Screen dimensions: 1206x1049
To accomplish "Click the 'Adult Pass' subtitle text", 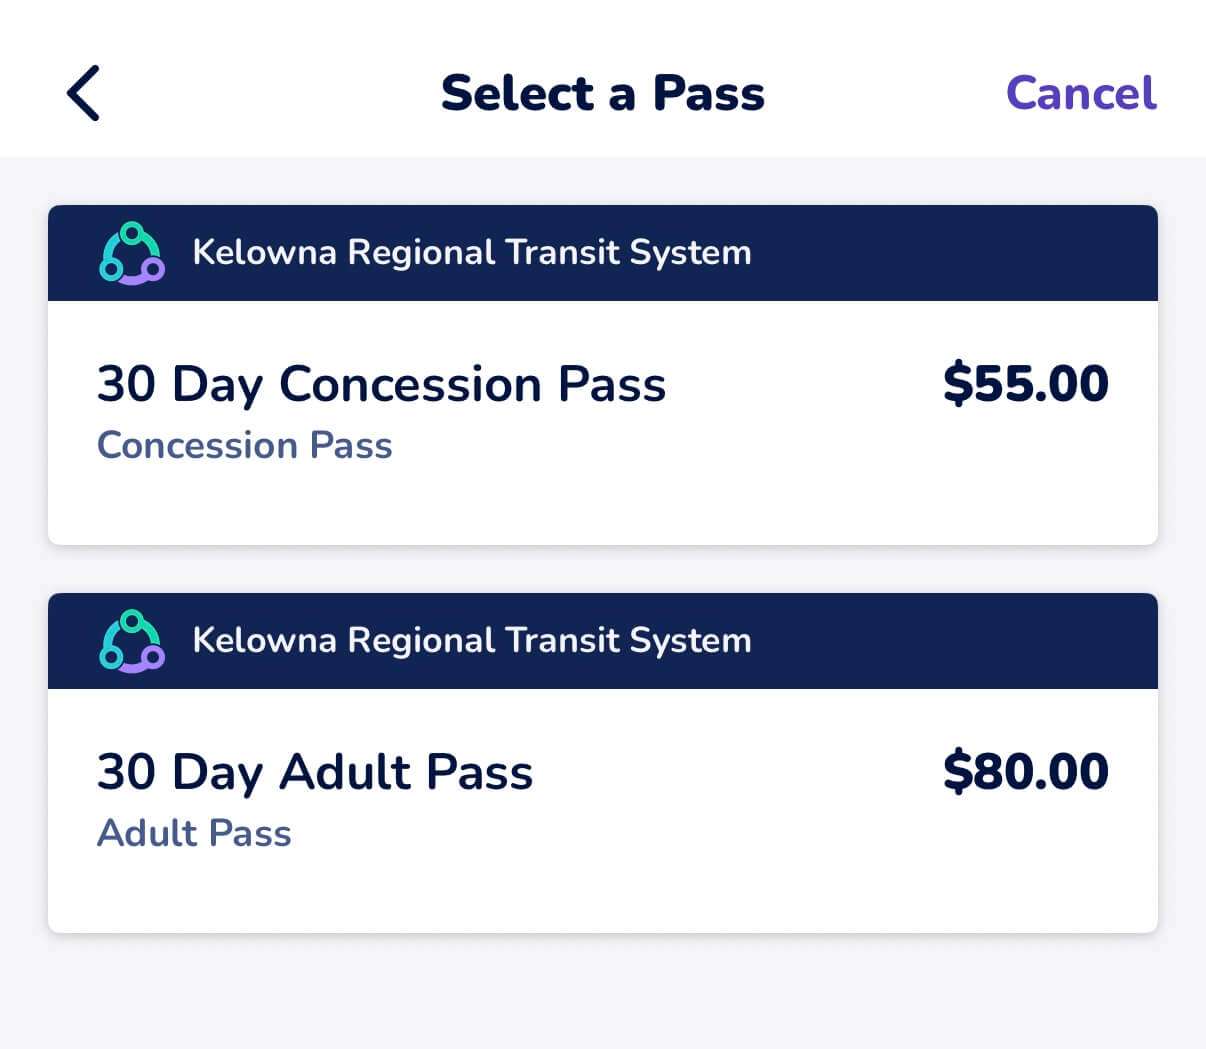I will point(194,834).
